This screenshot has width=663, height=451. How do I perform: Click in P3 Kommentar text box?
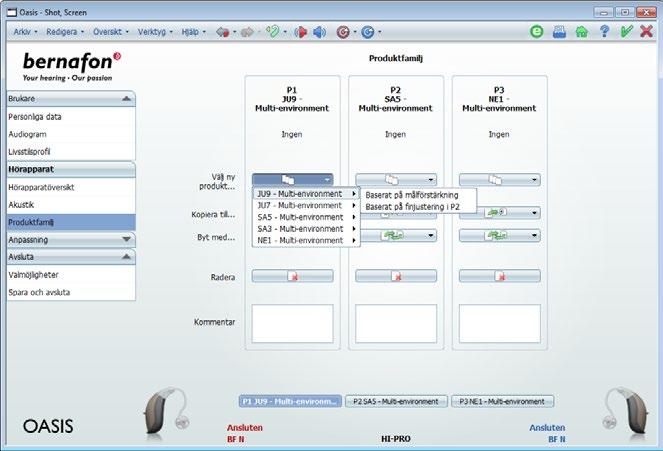click(499, 324)
